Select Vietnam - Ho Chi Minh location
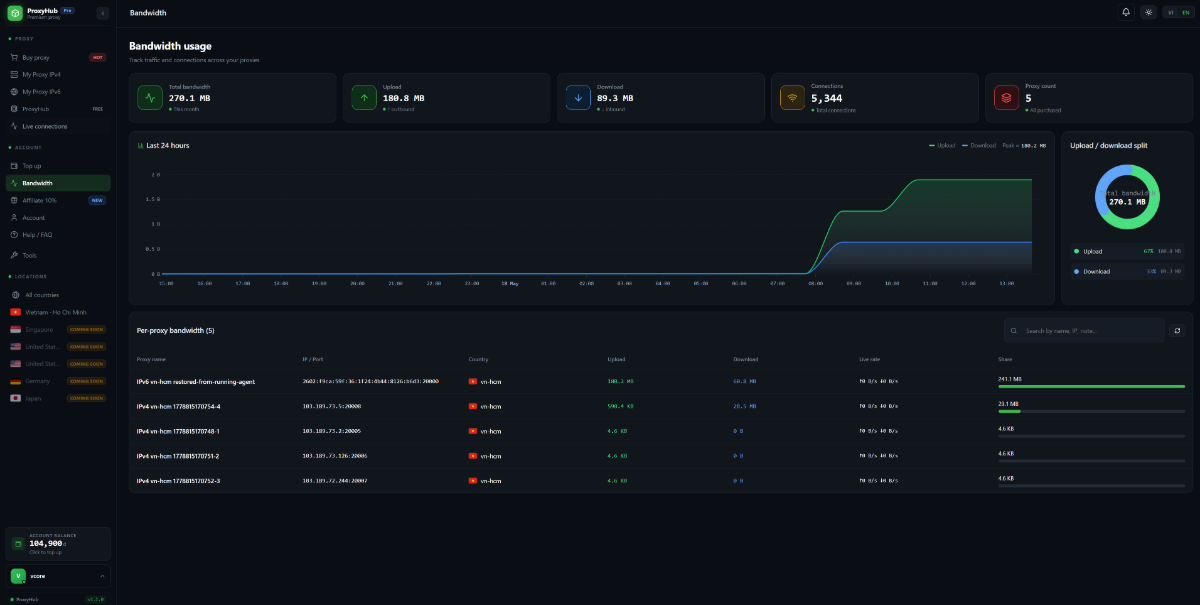Screen dimensions: 1200x605 click(x=58, y=312)
